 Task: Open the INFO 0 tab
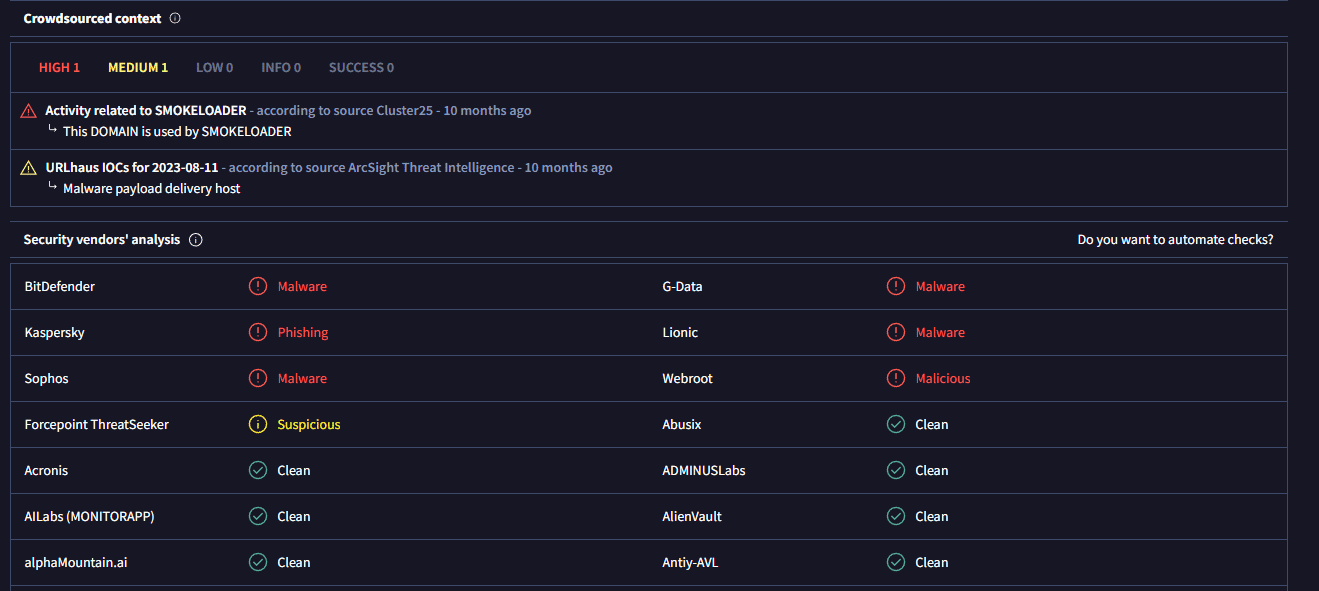(x=281, y=68)
